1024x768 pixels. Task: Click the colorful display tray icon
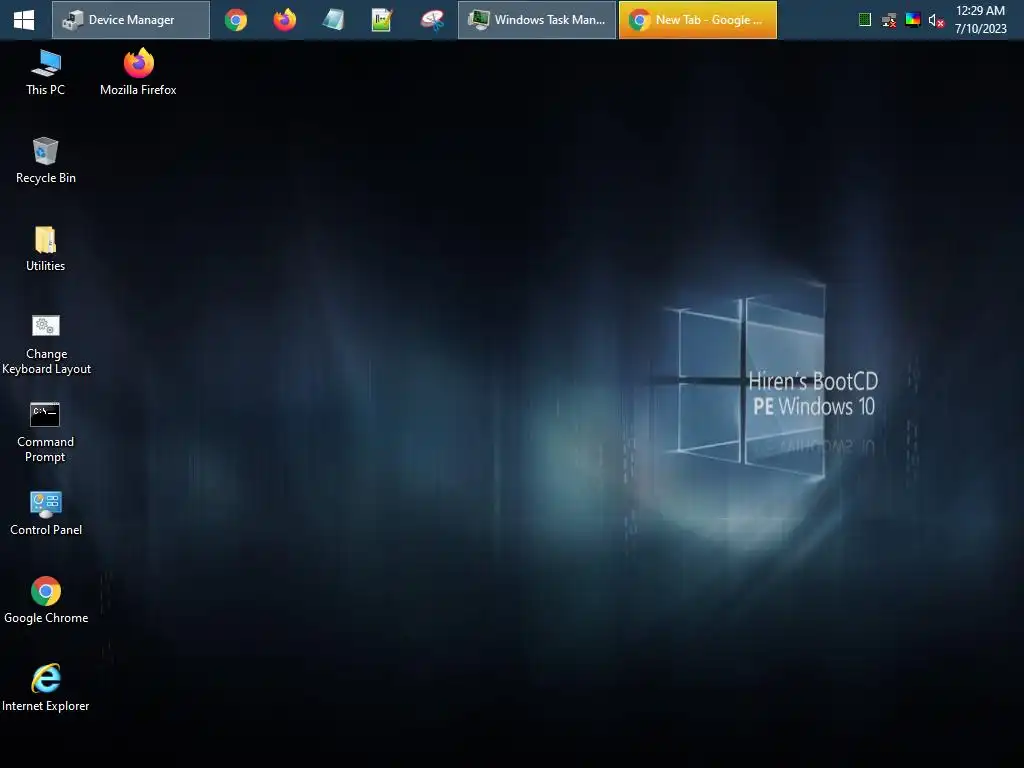click(913, 20)
